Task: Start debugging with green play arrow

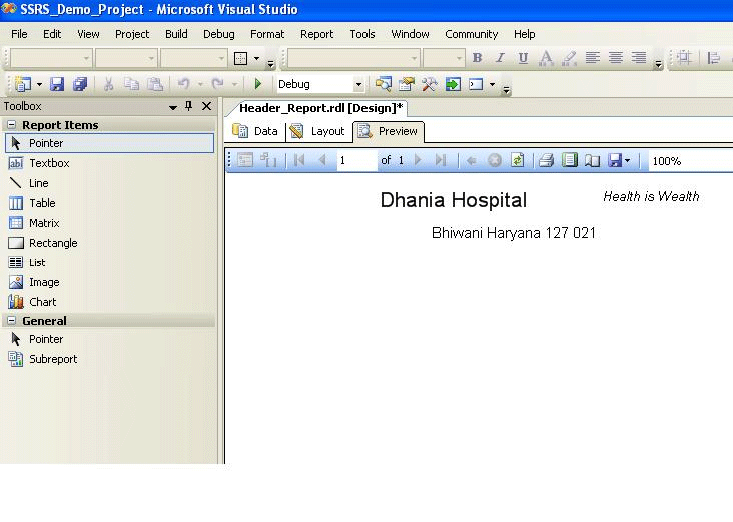Action: click(258, 84)
